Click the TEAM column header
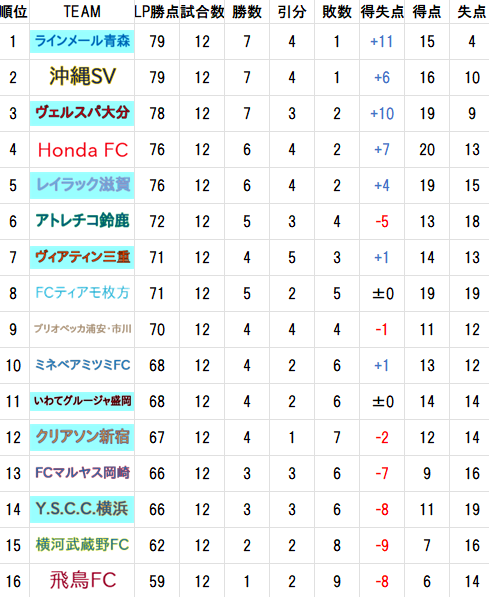The width and height of the screenshot is (489, 597). click(x=82, y=12)
